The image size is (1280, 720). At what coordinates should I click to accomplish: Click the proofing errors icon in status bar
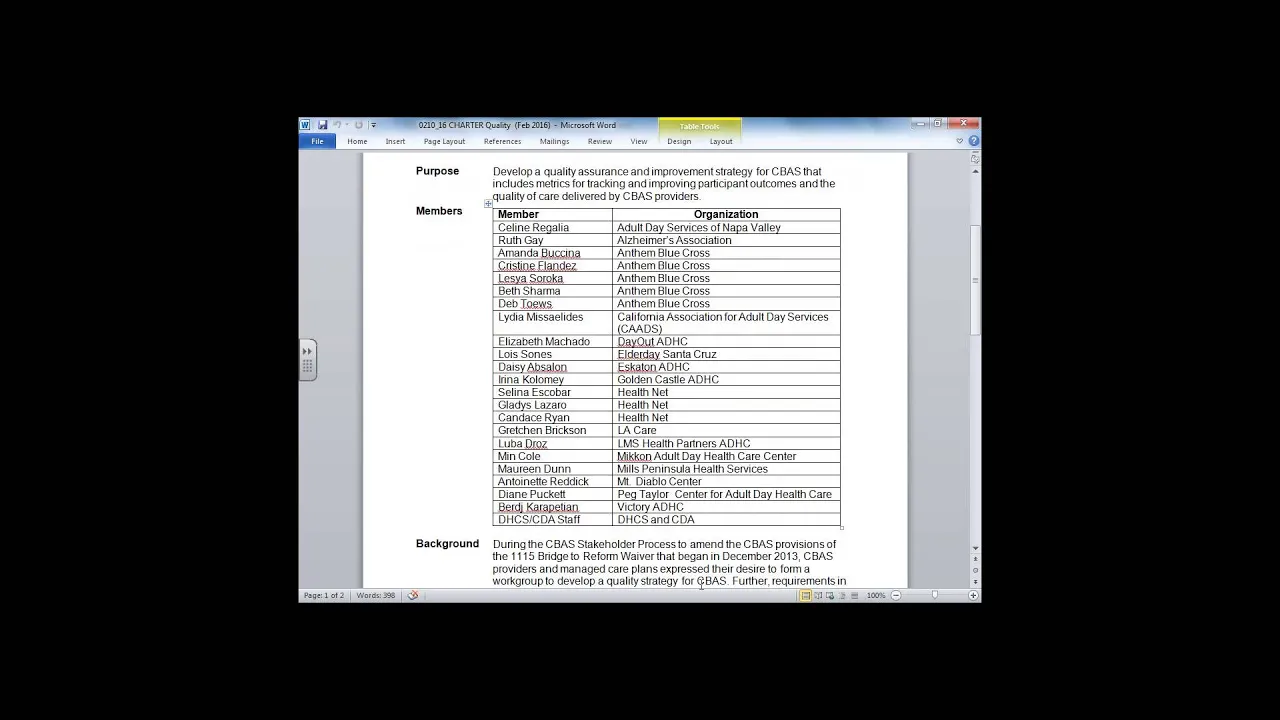tap(412, 595)
